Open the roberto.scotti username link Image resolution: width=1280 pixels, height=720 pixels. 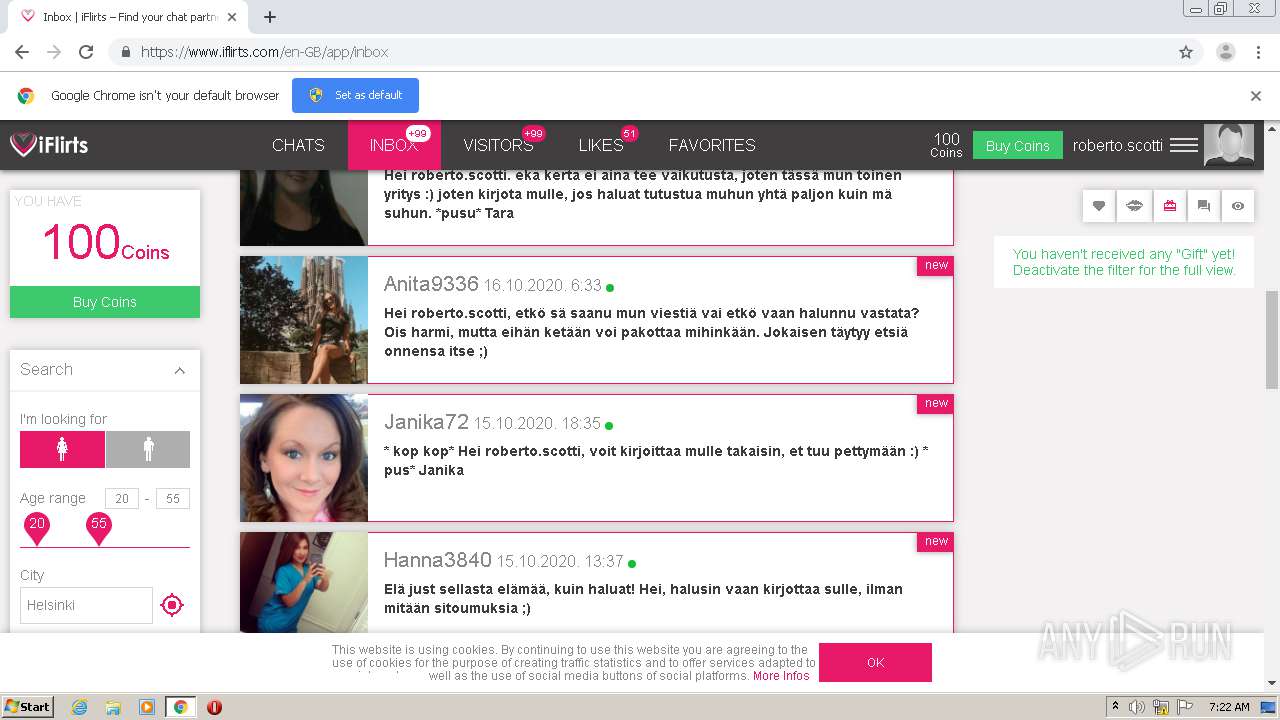click(1117, 145)
